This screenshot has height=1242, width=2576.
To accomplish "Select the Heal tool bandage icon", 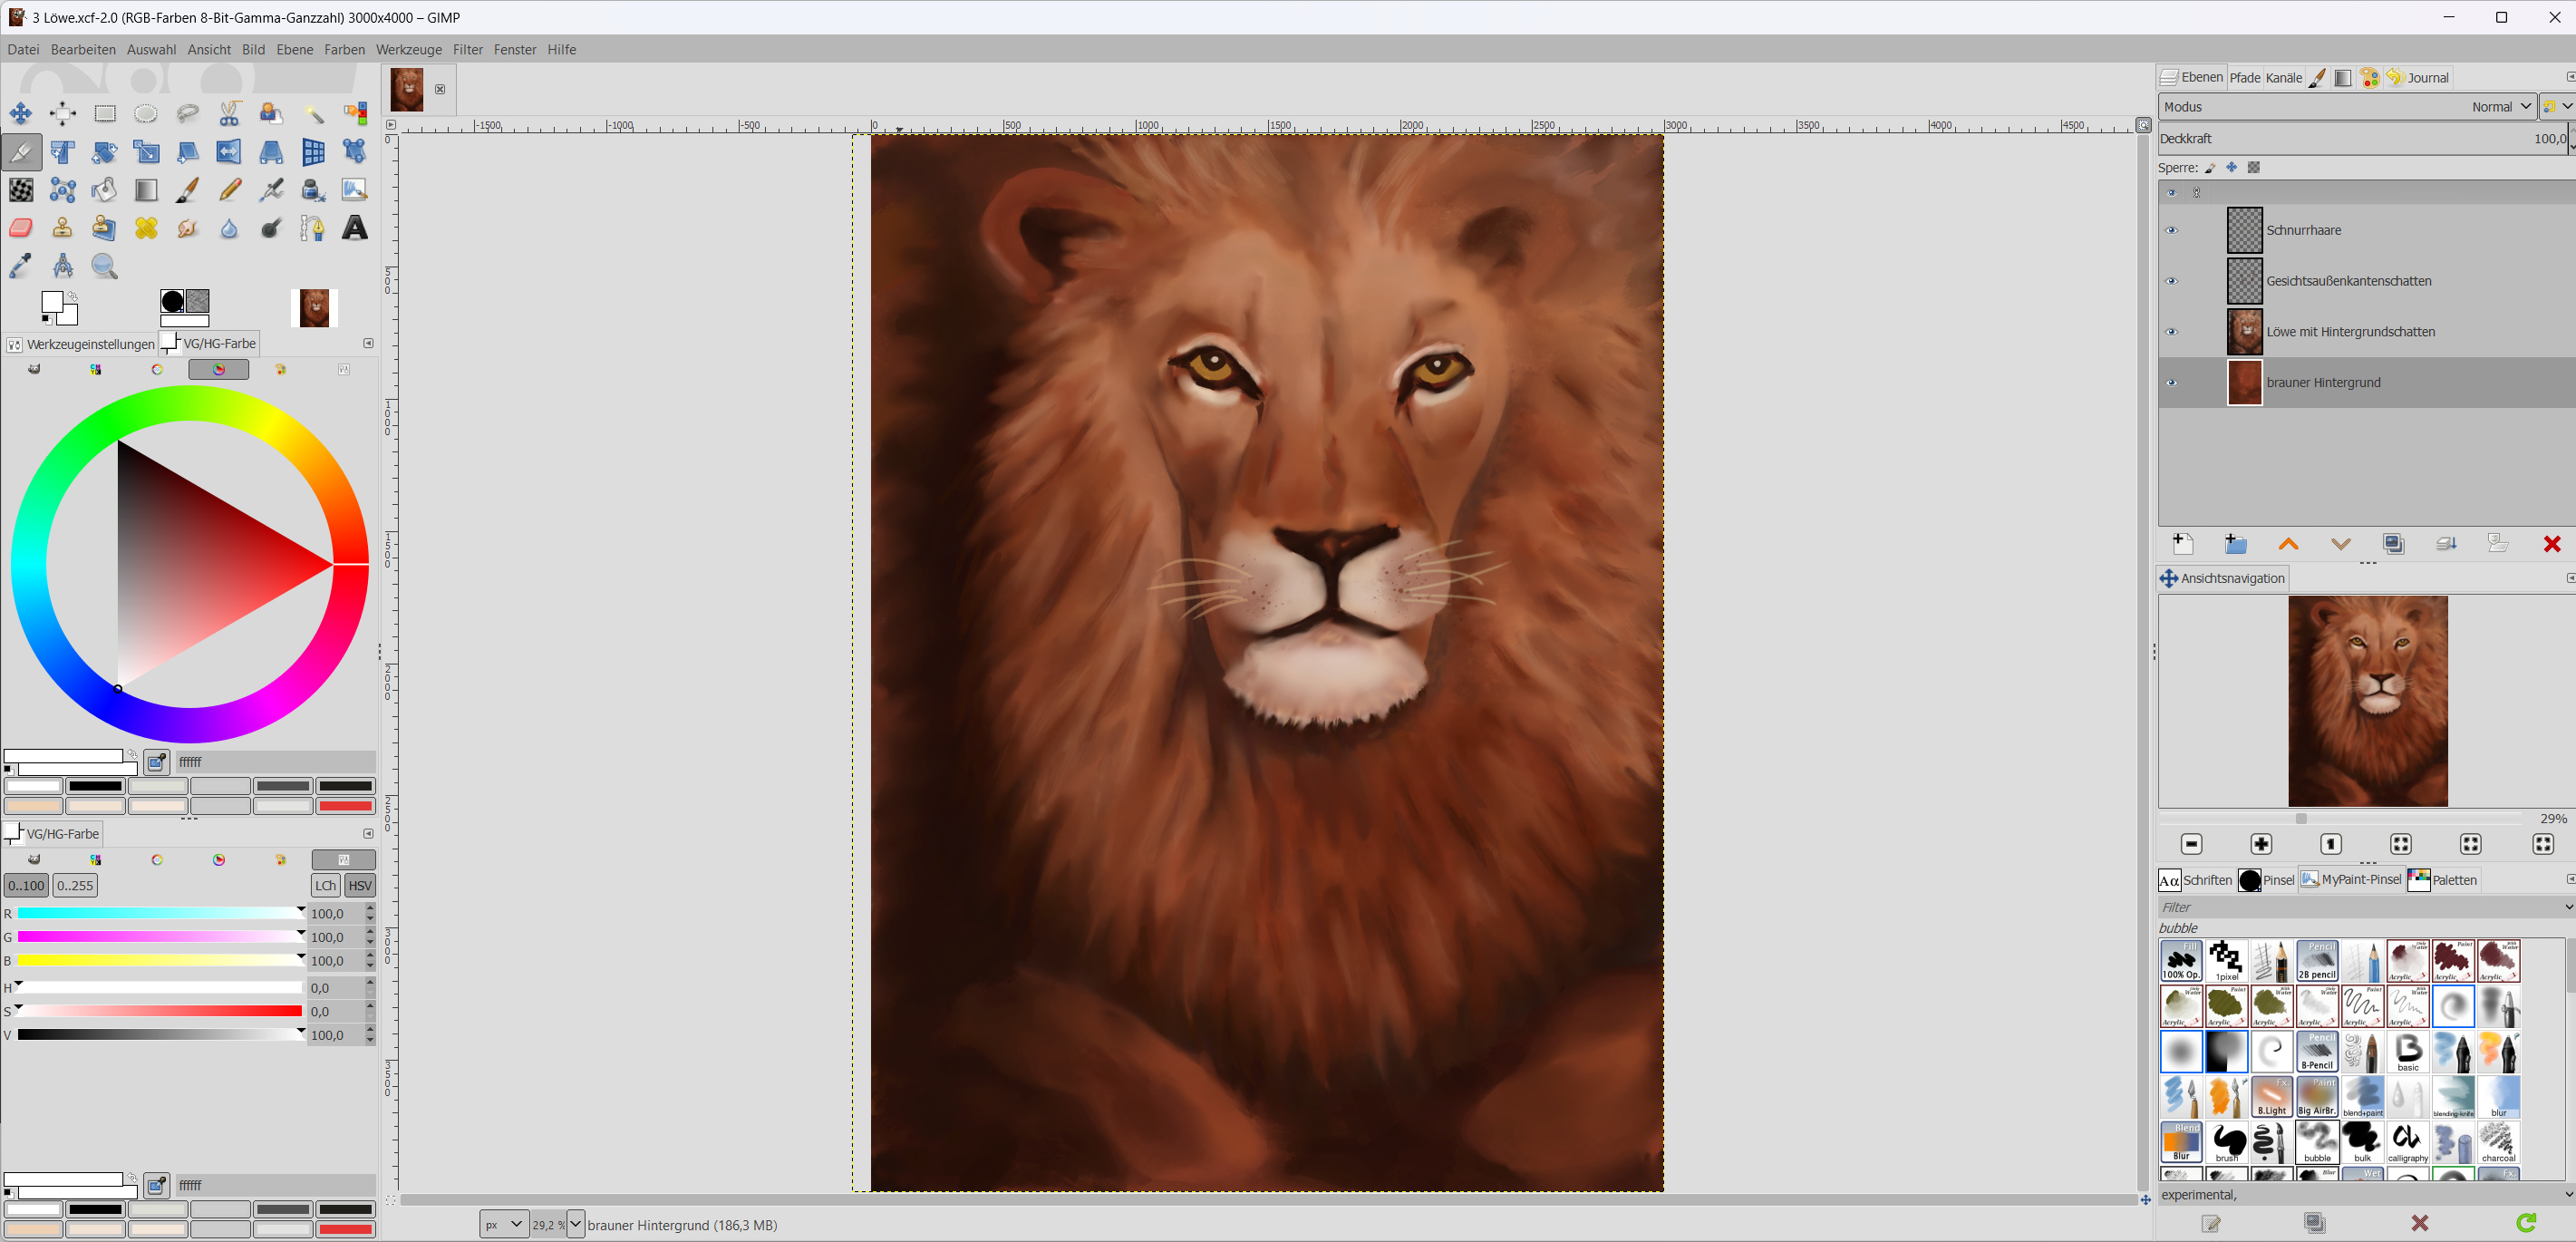I will [146, 228].
